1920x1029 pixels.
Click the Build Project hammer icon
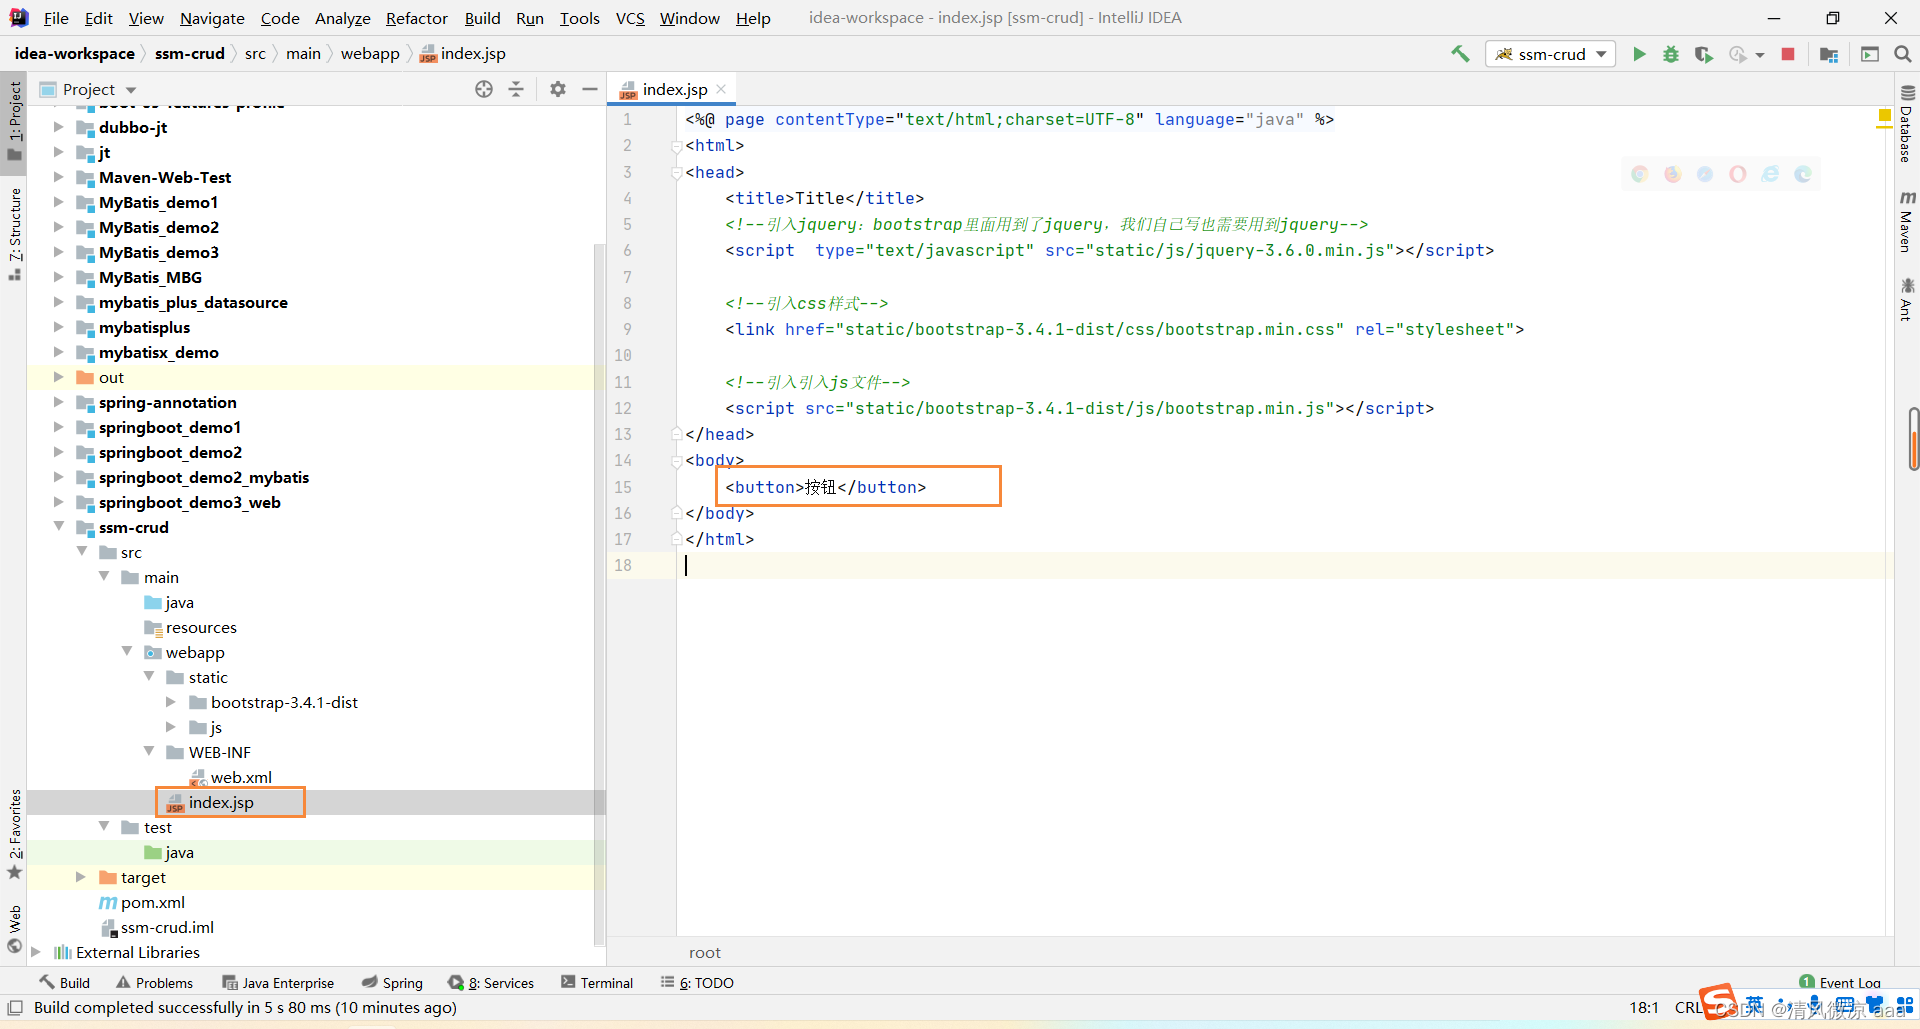coord(1461,54)
